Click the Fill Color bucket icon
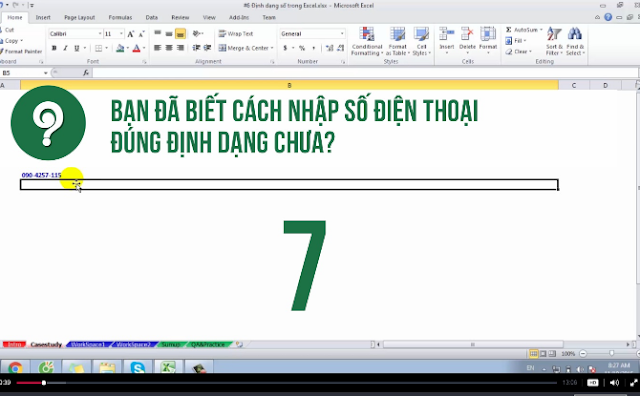The width and height of the screenshot is (640, 396). tap(120, 48)
